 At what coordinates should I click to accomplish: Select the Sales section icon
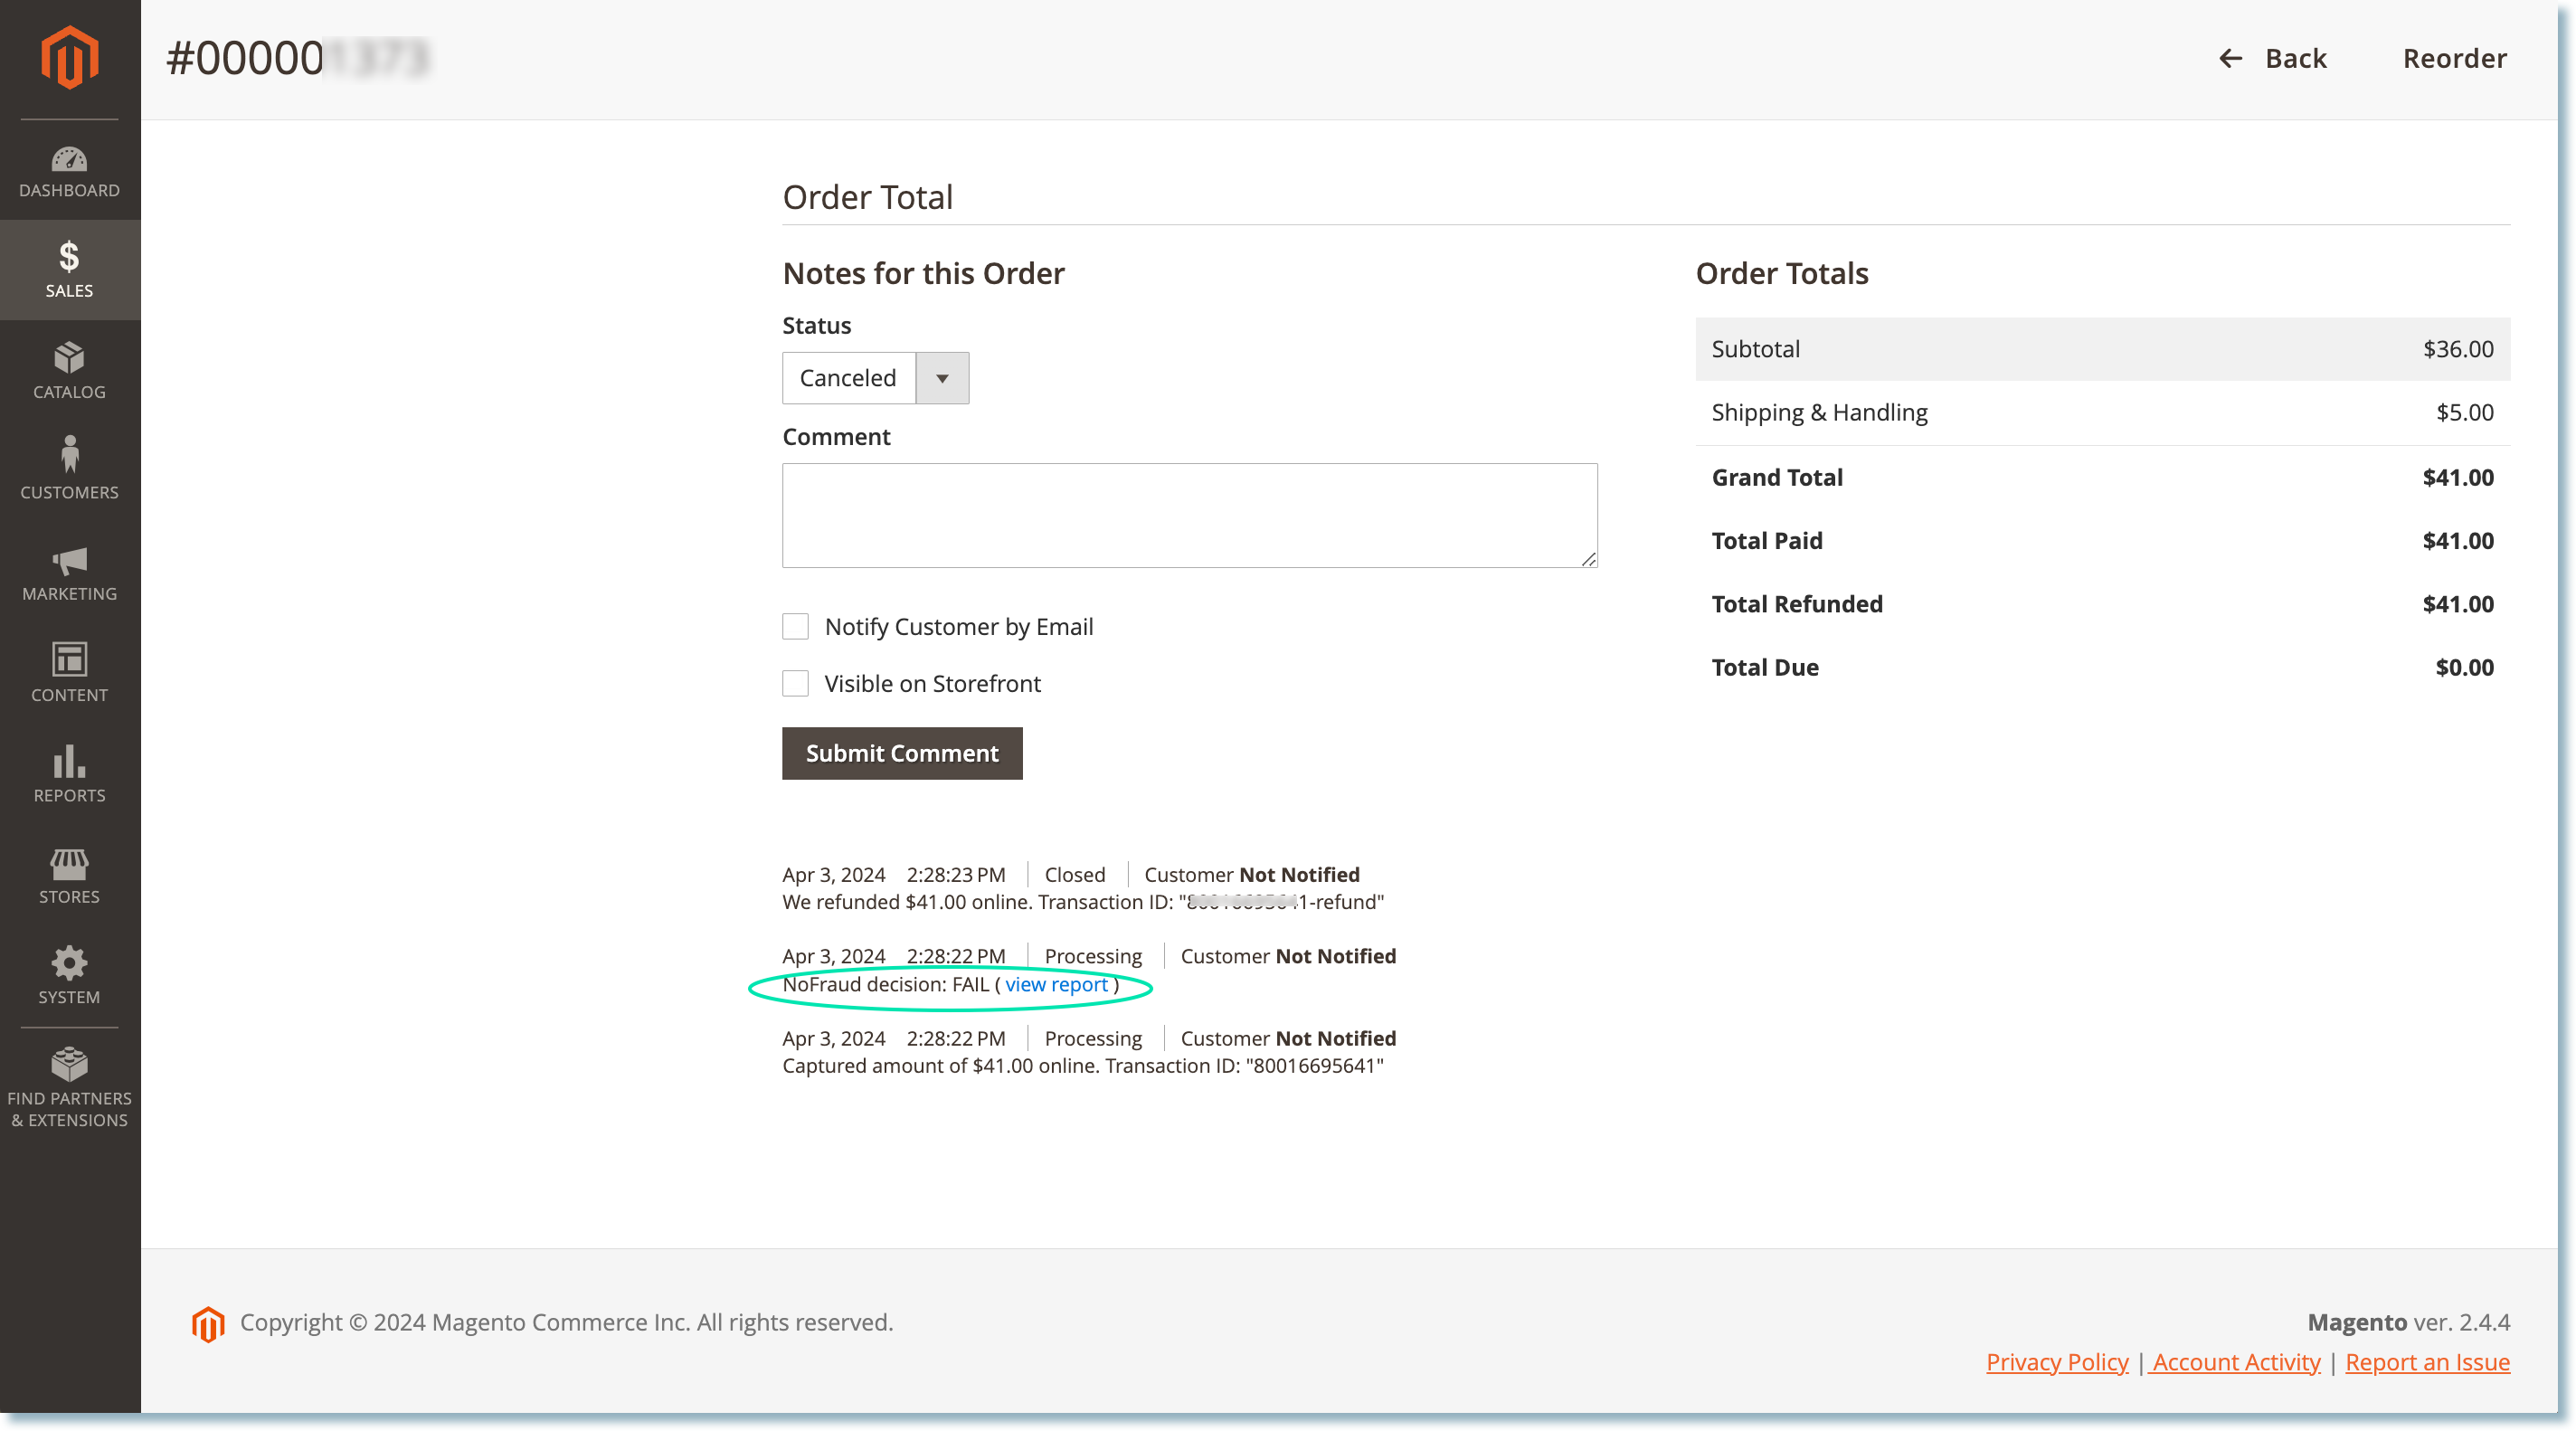pyautogui.click(x=69, y=268)
